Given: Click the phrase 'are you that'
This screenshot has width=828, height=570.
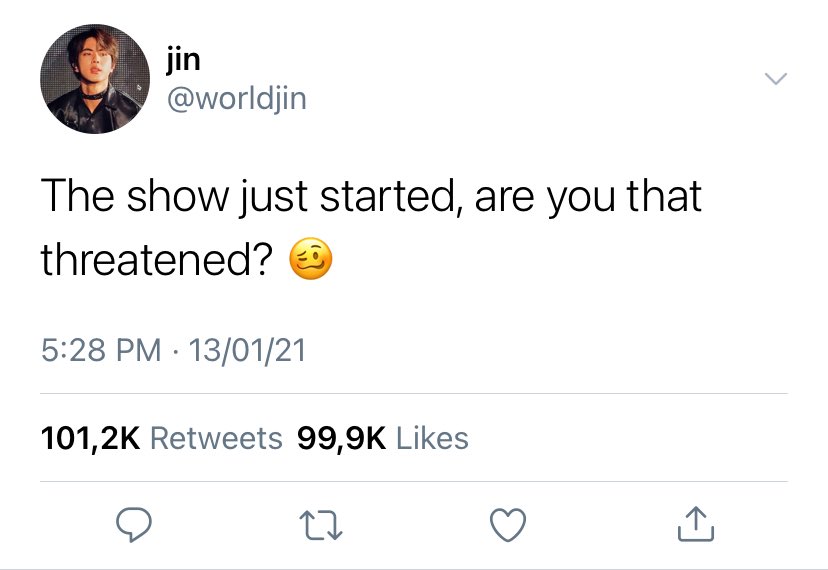Looking at the screenshot, I should click(x=588, y=197).
